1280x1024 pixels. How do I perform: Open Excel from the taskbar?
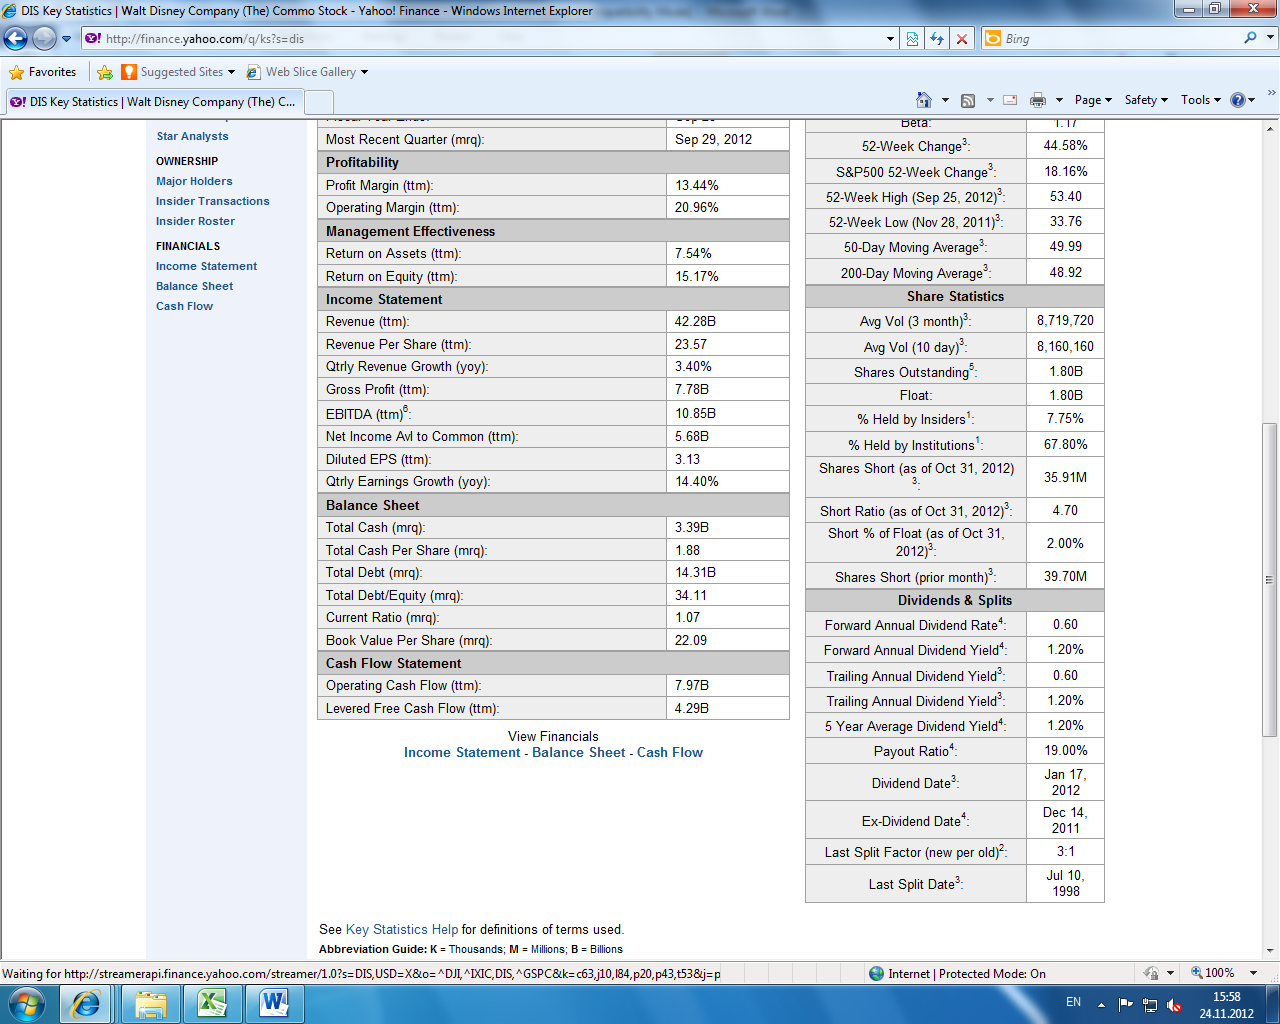pyautogui.click(x=212, y=1003)
